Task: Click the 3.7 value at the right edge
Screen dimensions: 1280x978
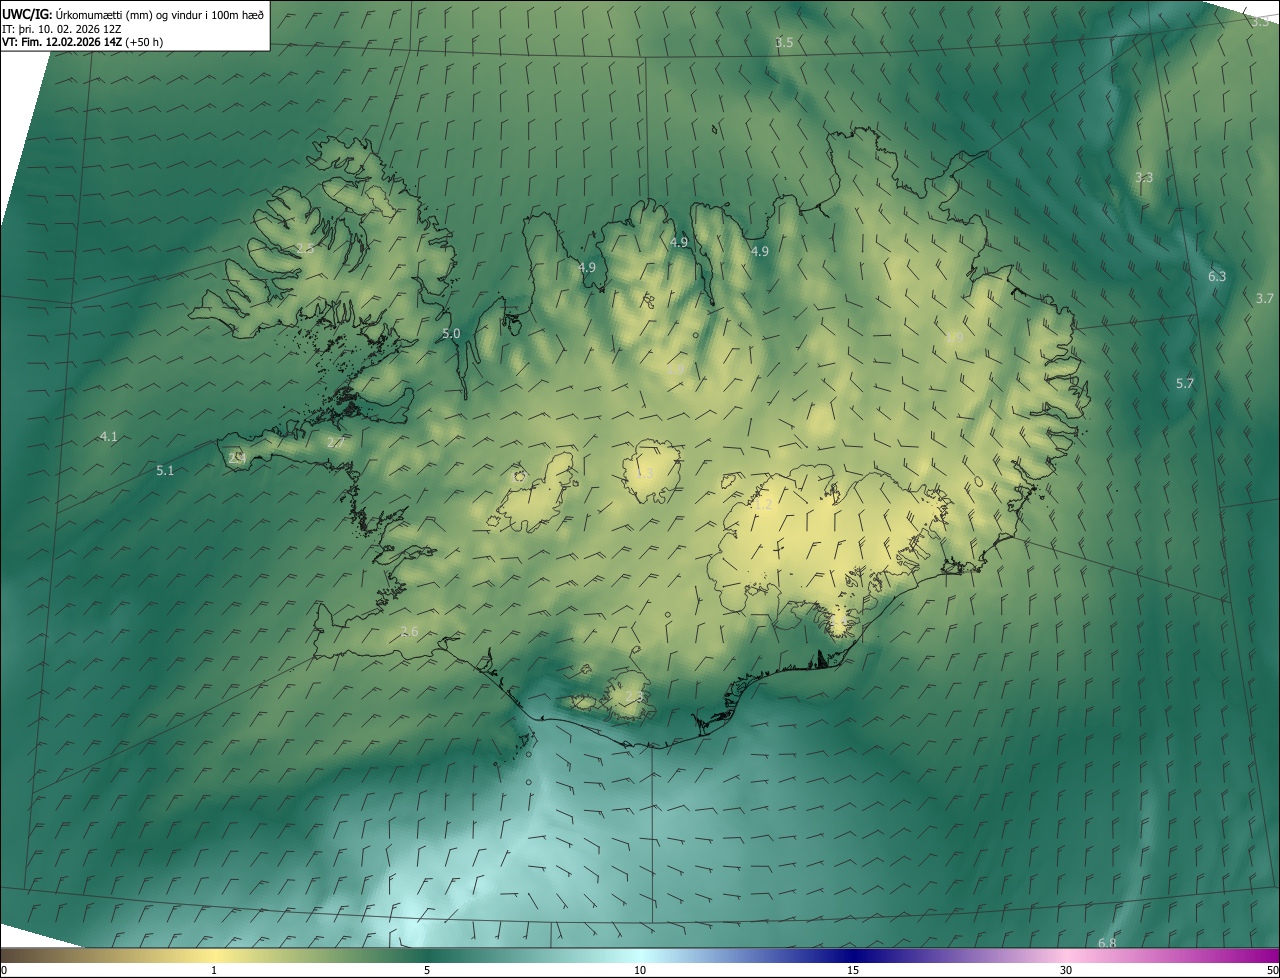Action: [1264, 298]
